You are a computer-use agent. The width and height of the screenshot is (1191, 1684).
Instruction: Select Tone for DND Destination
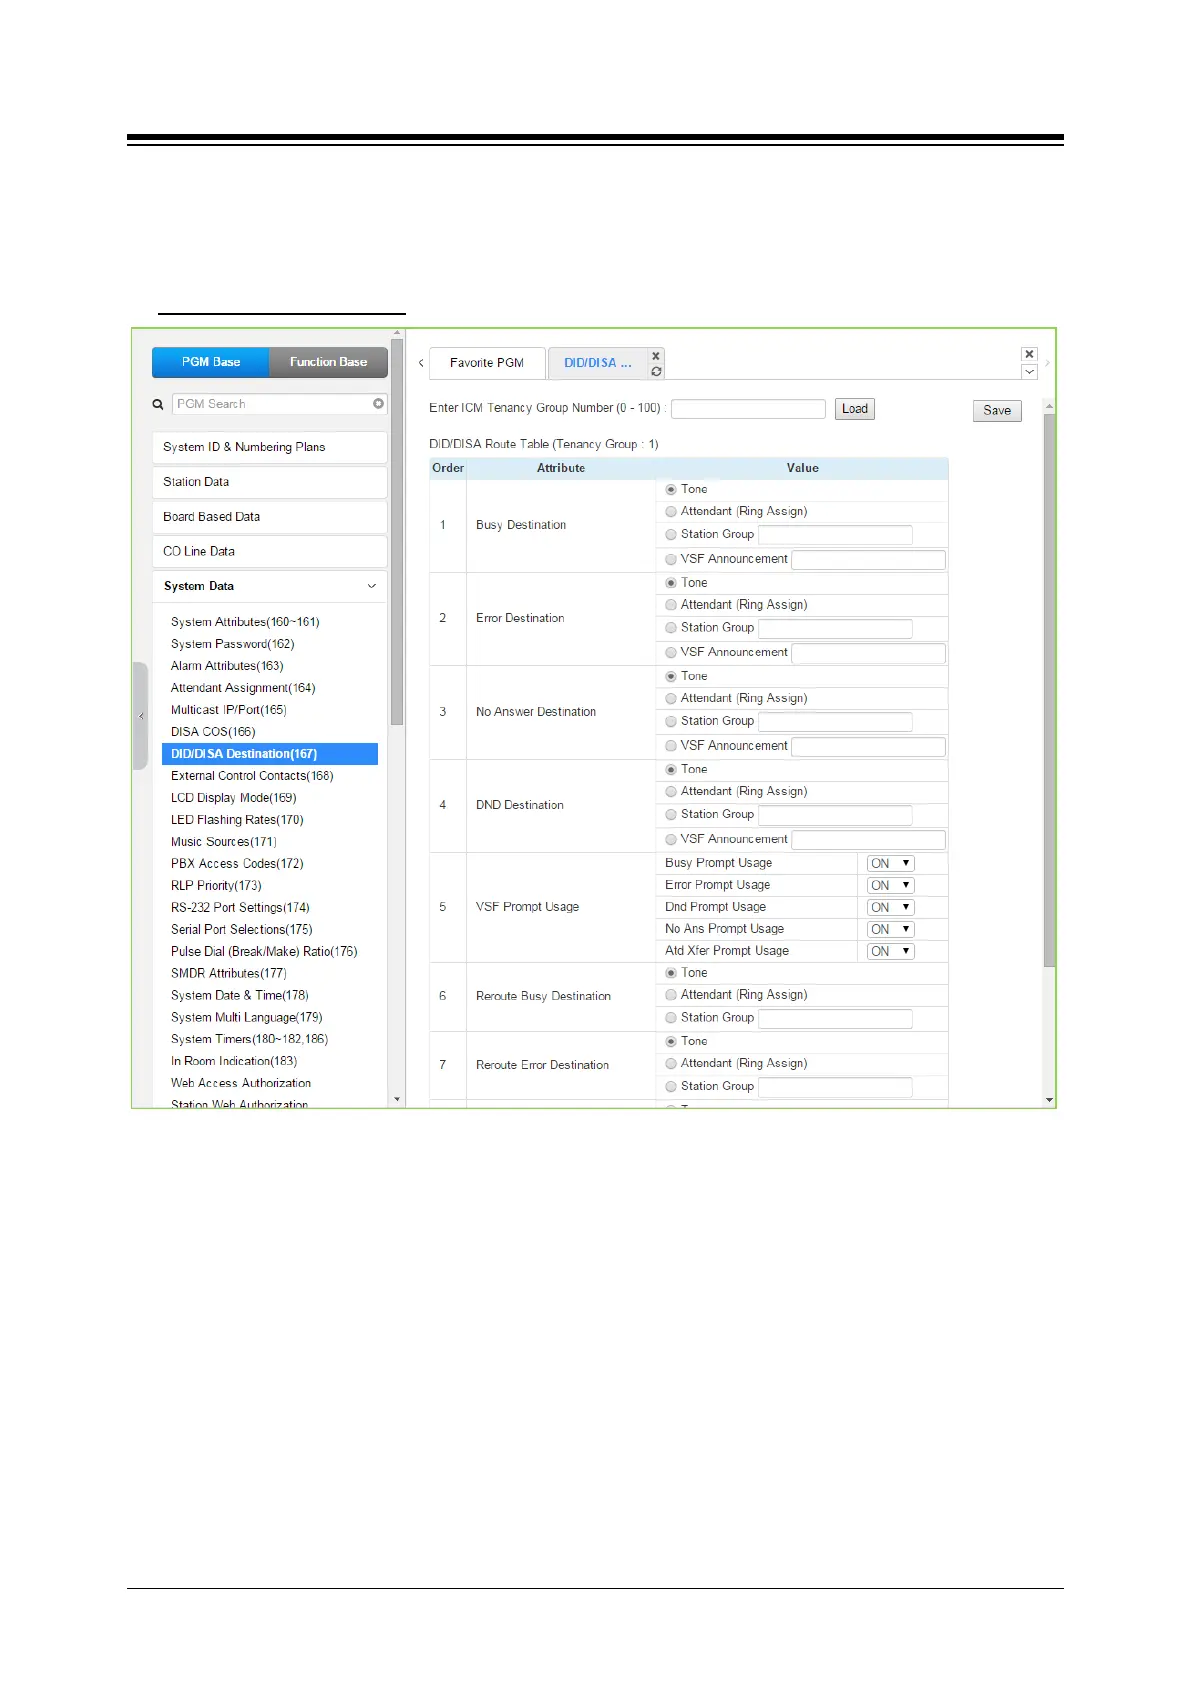tap(671, 770)
